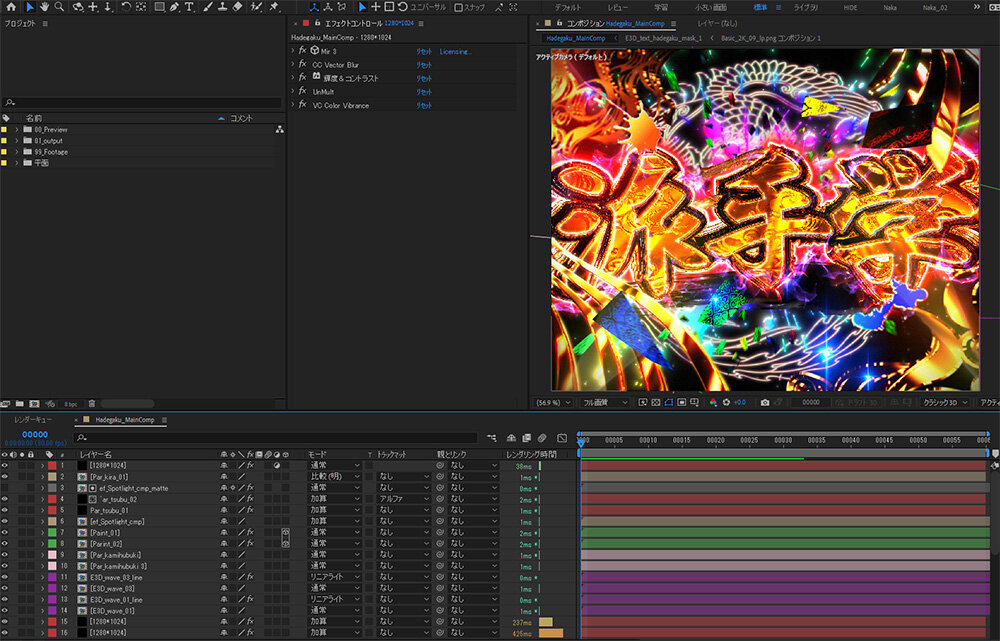The image size is (1000, 641).
Task: Activate the Eraser tool
Action: tap(237, 7)
